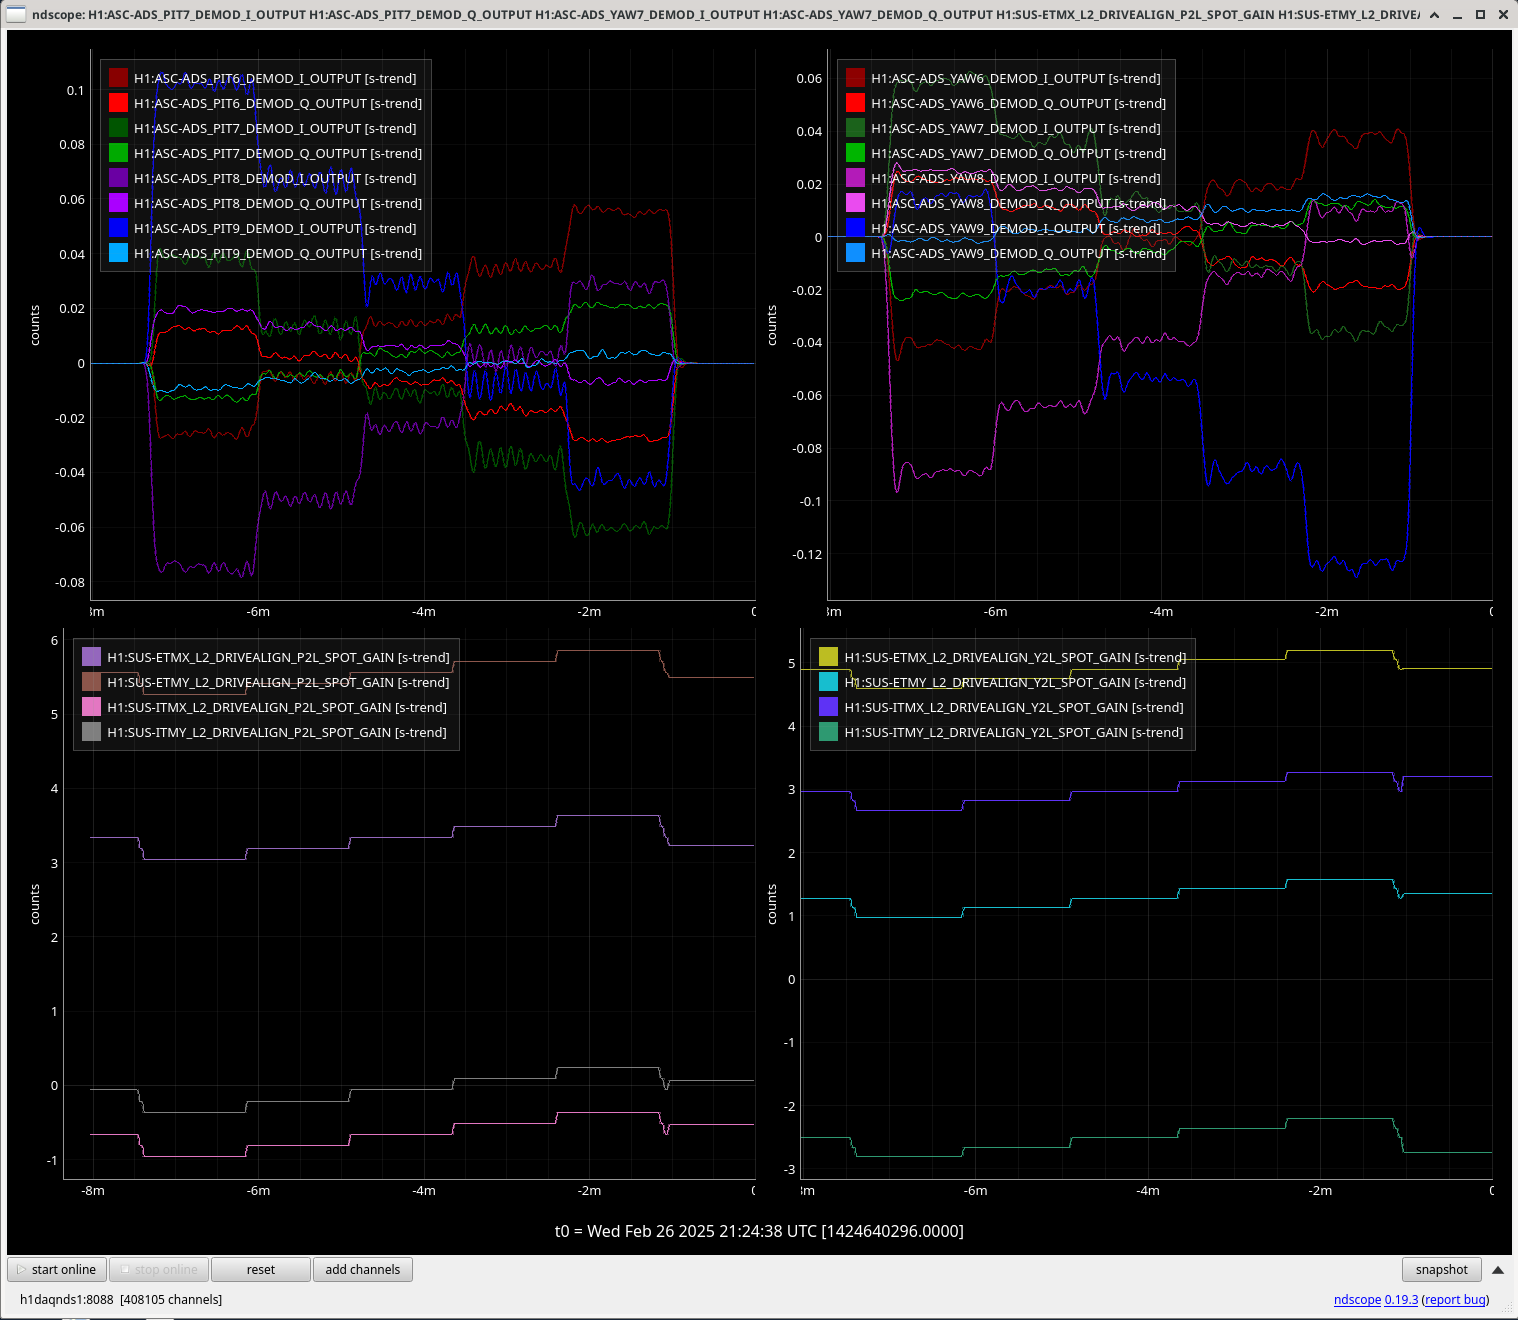Select H1:ASC-ADS_PIT8_DEMOD_I_OUTPUT legend label
Screen dimensions: 1518x1320
275,178
